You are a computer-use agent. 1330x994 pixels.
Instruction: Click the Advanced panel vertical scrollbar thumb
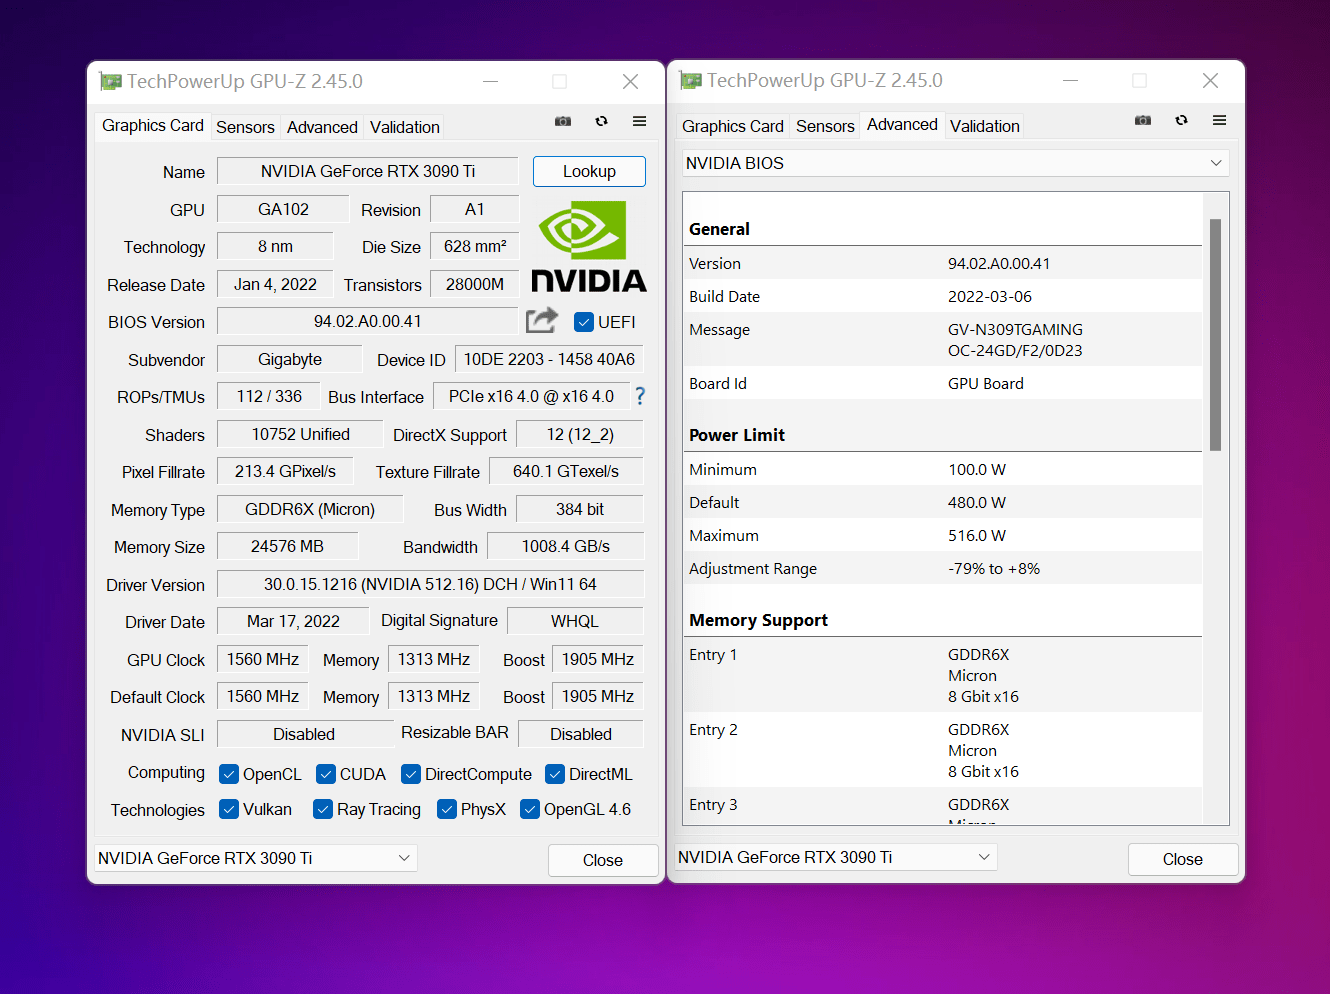pyautogui.click(x=1215, y=335)
